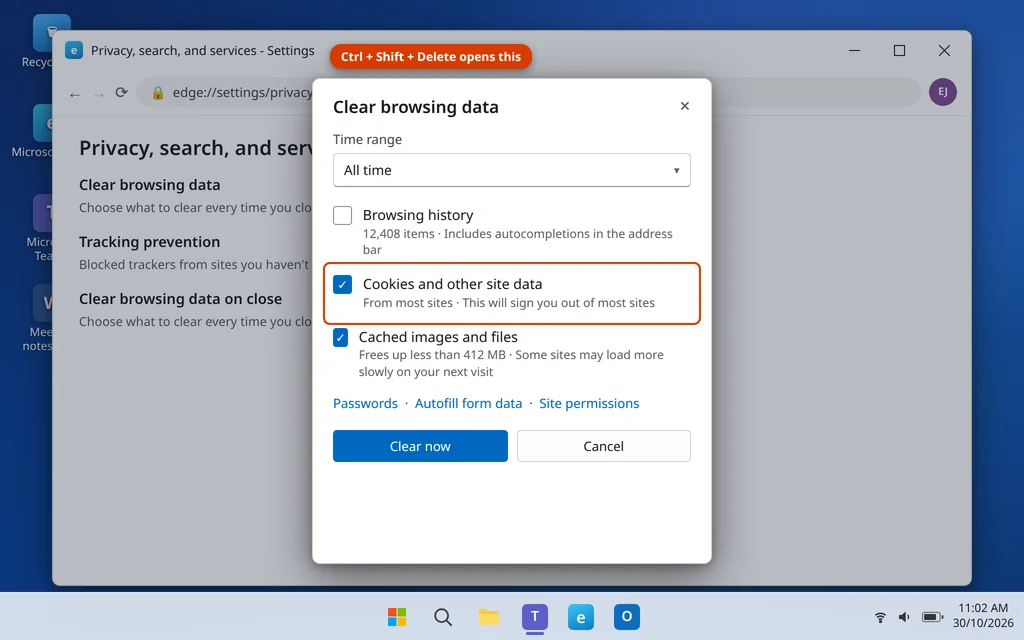
Task: Open taskbar Search
Action: click(x=443, y=616)
